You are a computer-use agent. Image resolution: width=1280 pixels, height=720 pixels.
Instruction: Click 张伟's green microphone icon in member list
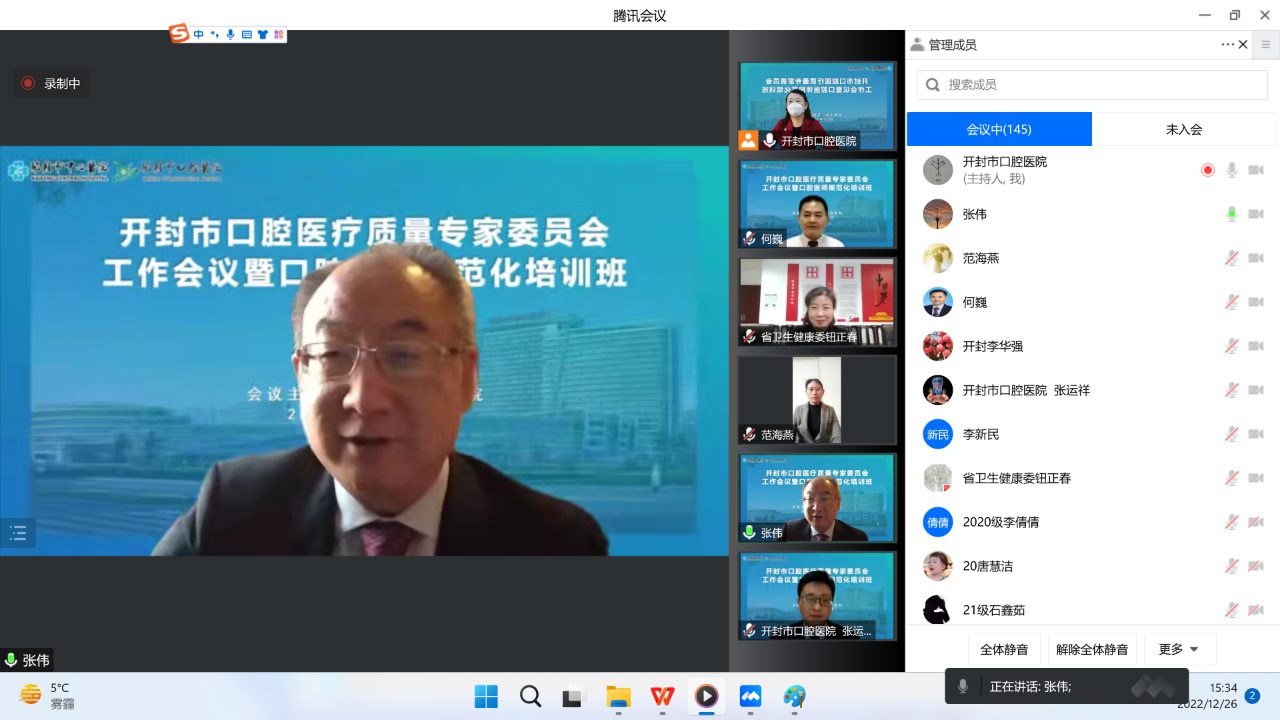tap(1231, 213)
